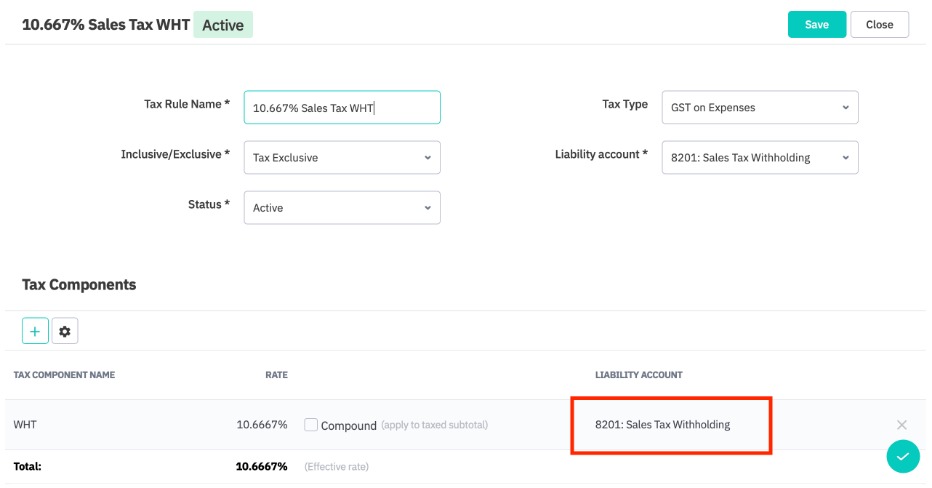
Task: Edit the 10.6667% component rate
Action: click(261, 424)
